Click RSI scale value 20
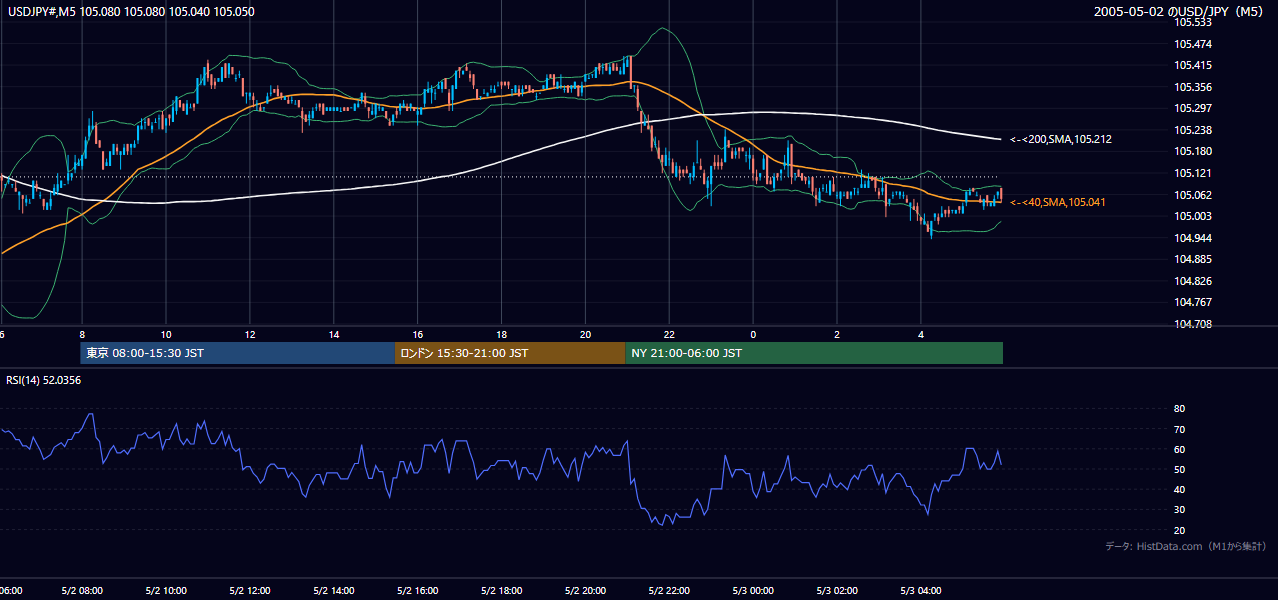The height and width of the screenshot is (600, 1278). click(x=1180, y=530)
